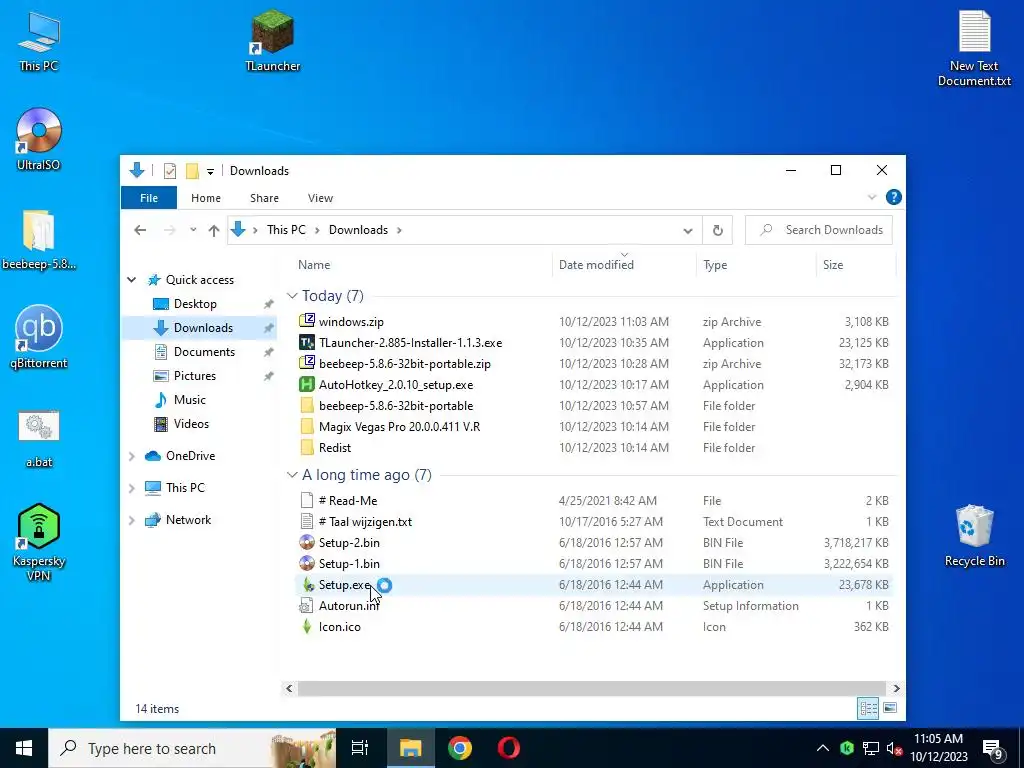The width and height of the screenshot is (1024, 768).
Task: Click File Explorer taskbar icon
Action: 411,748
